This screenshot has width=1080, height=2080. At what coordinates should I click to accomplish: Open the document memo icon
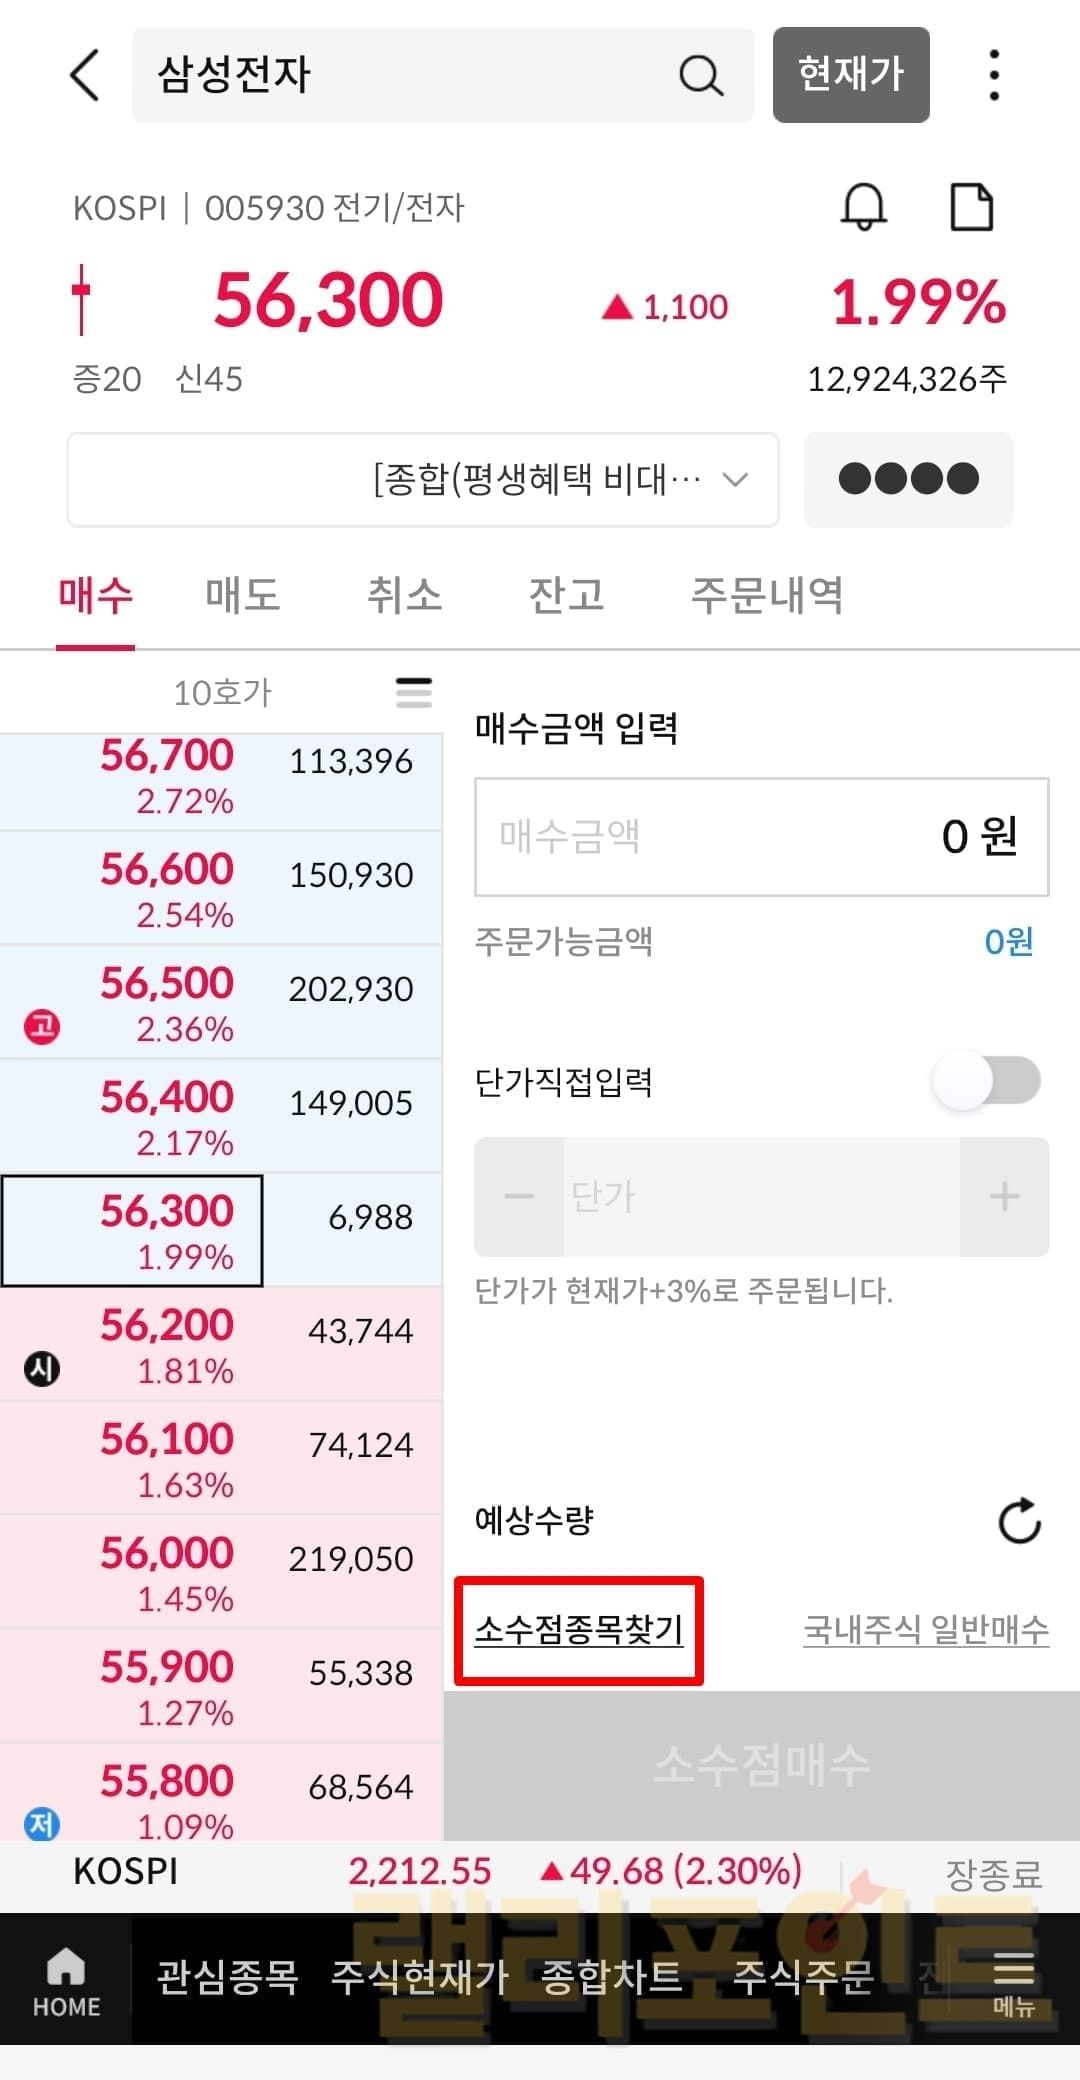point(970,207)
